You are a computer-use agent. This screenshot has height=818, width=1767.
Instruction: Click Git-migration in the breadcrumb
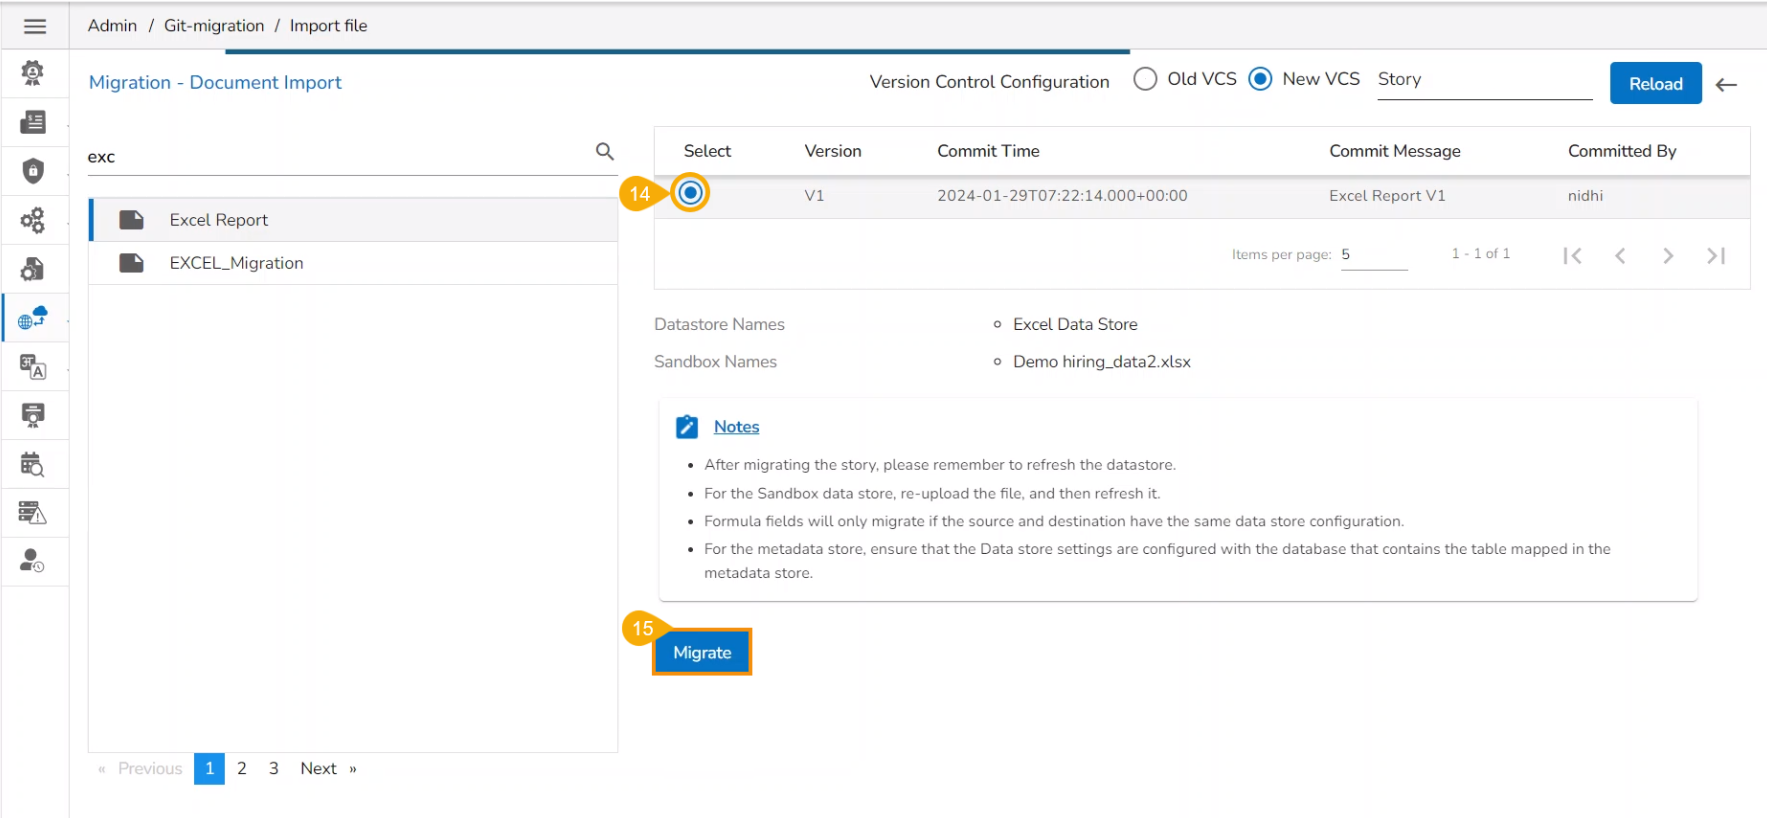click(x=214, y=26)
